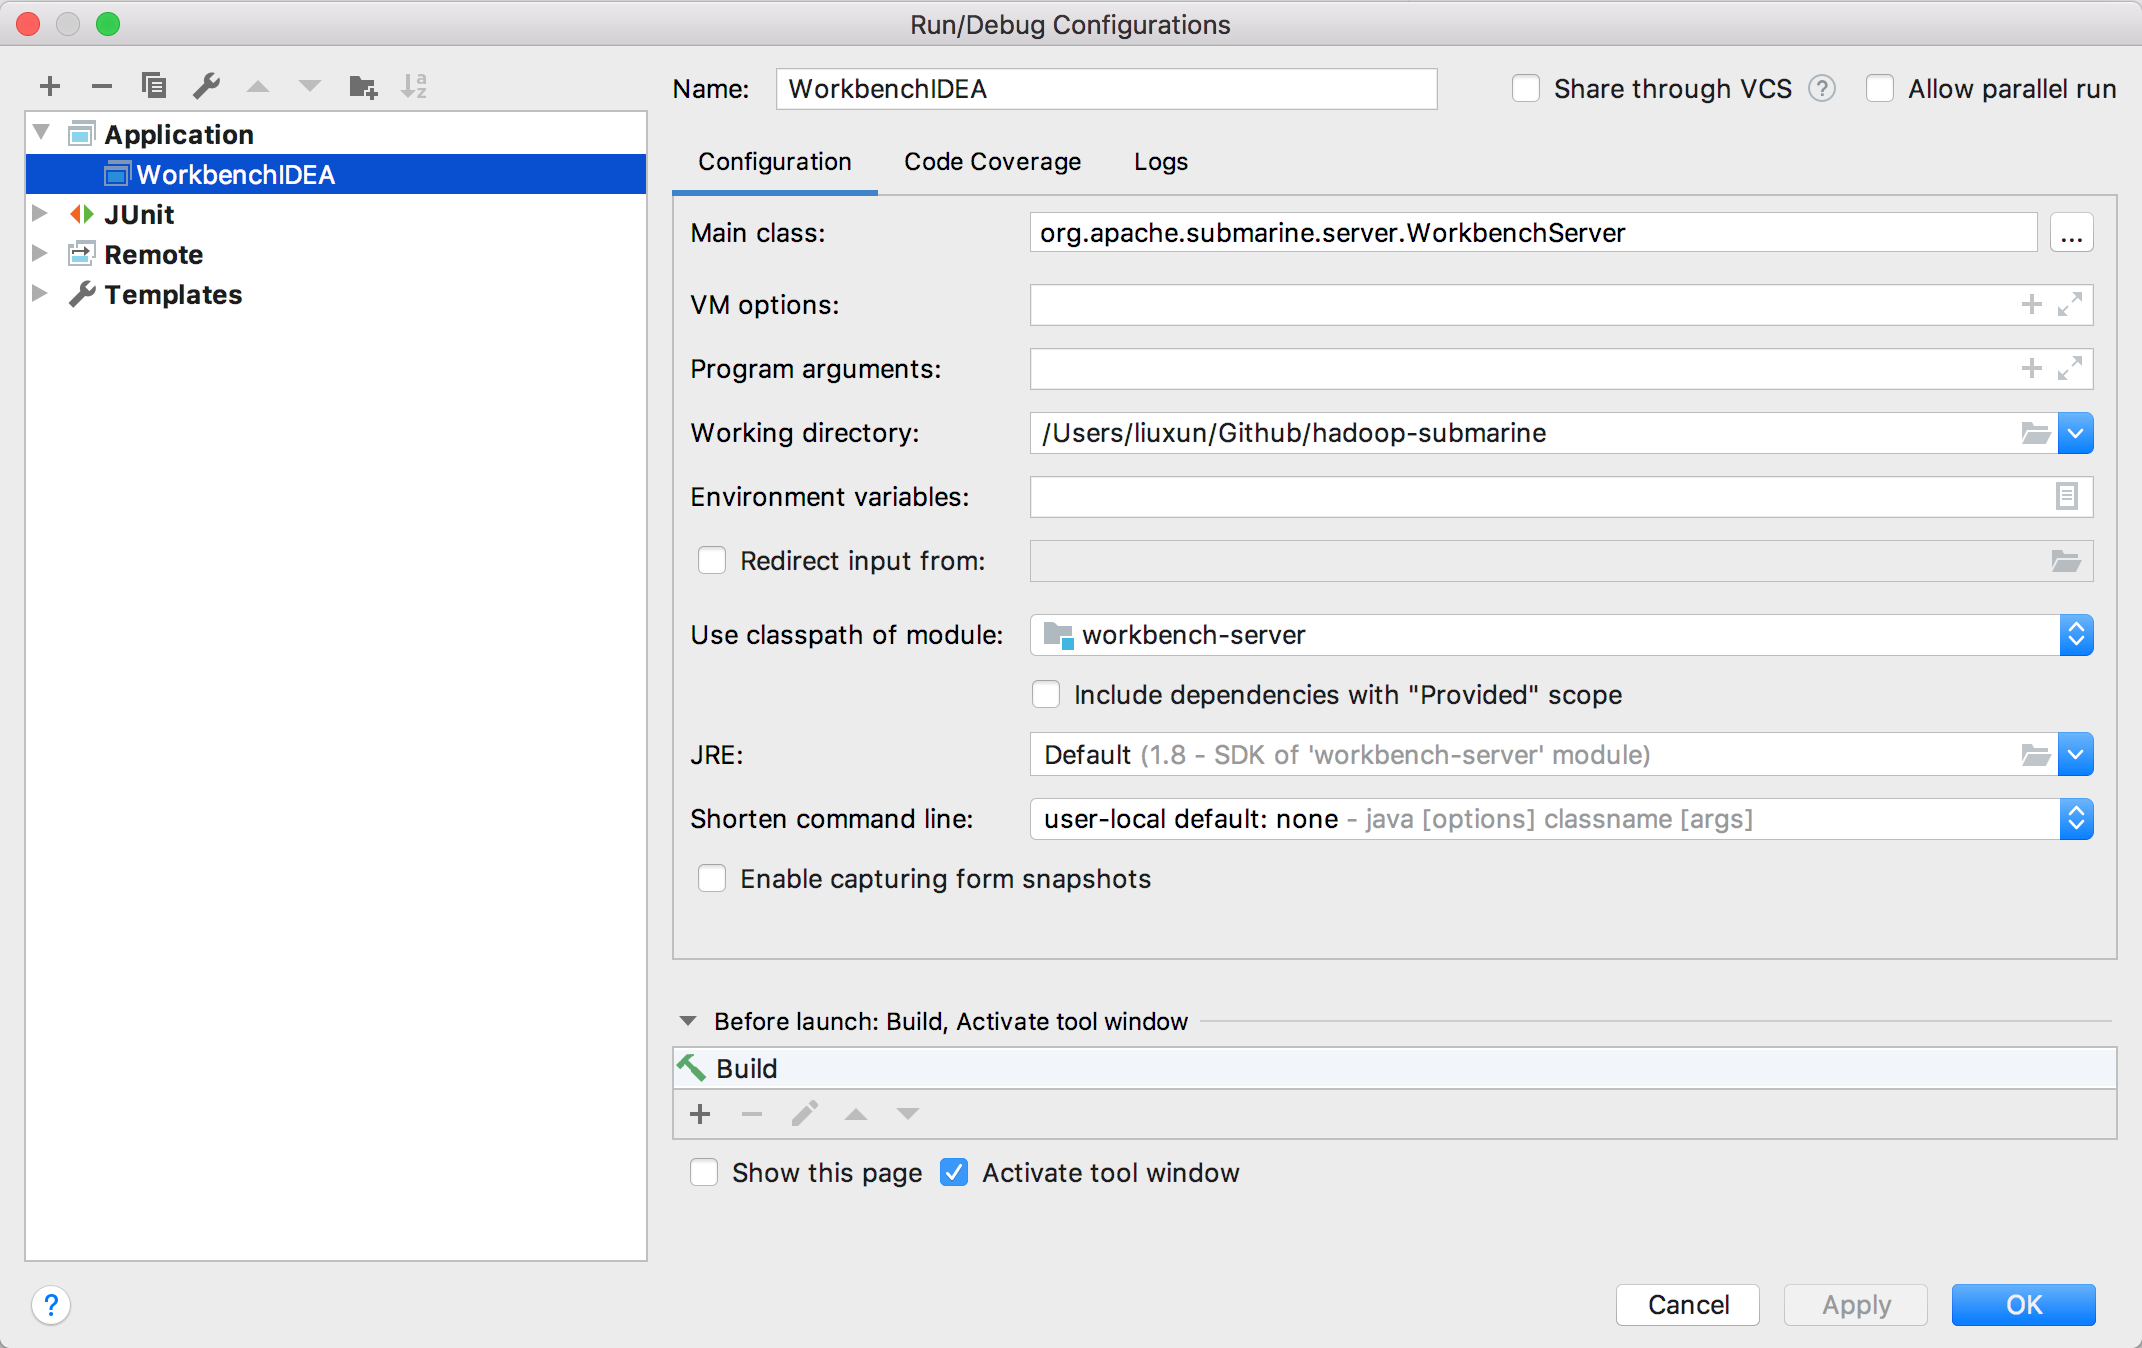The image size is (2142, 1348).
Task: Expand the JUnit tree node
Action: tap(40, 214)
